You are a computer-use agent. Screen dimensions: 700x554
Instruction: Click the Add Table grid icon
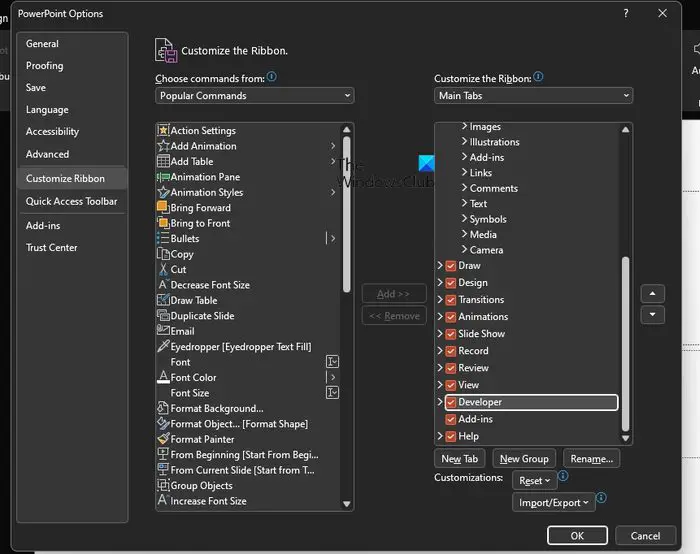[x=163, y=161]
